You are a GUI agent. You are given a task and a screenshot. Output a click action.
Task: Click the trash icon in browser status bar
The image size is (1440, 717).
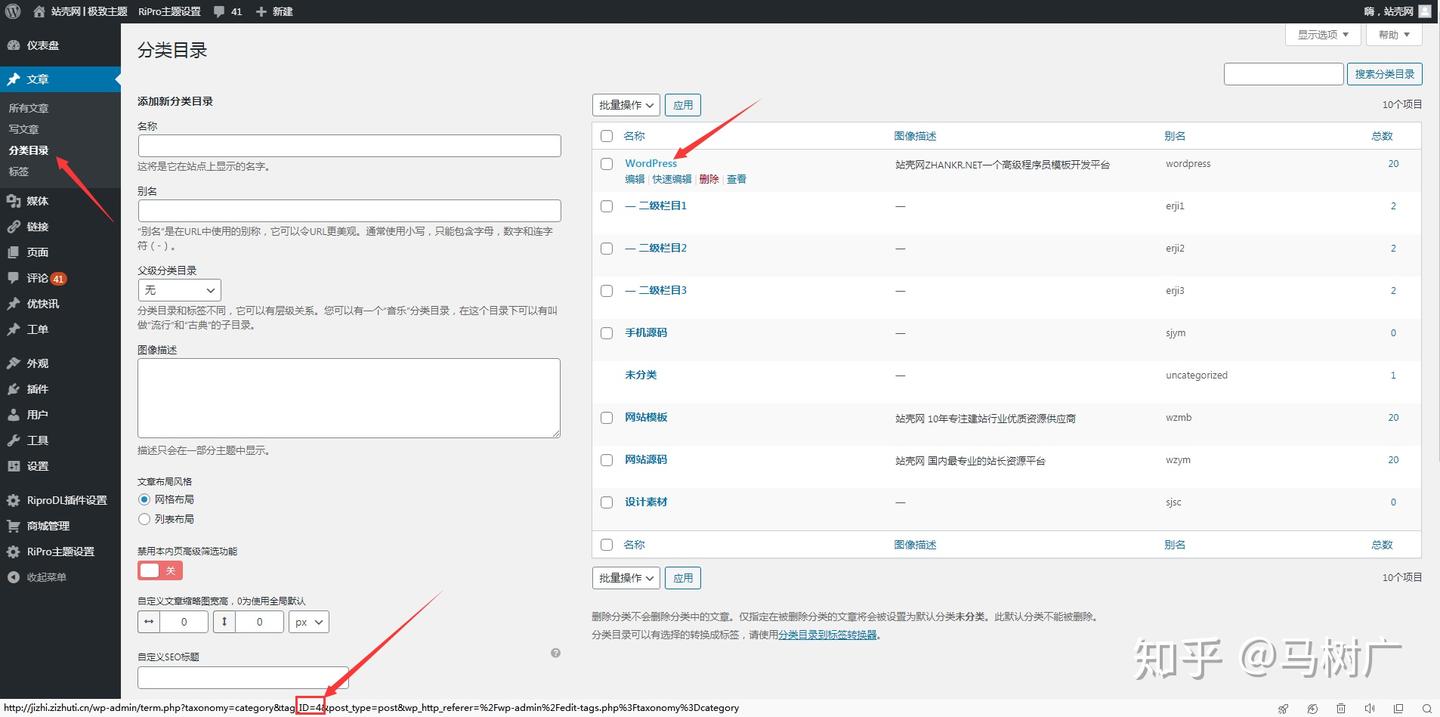tap(1341, 708)
